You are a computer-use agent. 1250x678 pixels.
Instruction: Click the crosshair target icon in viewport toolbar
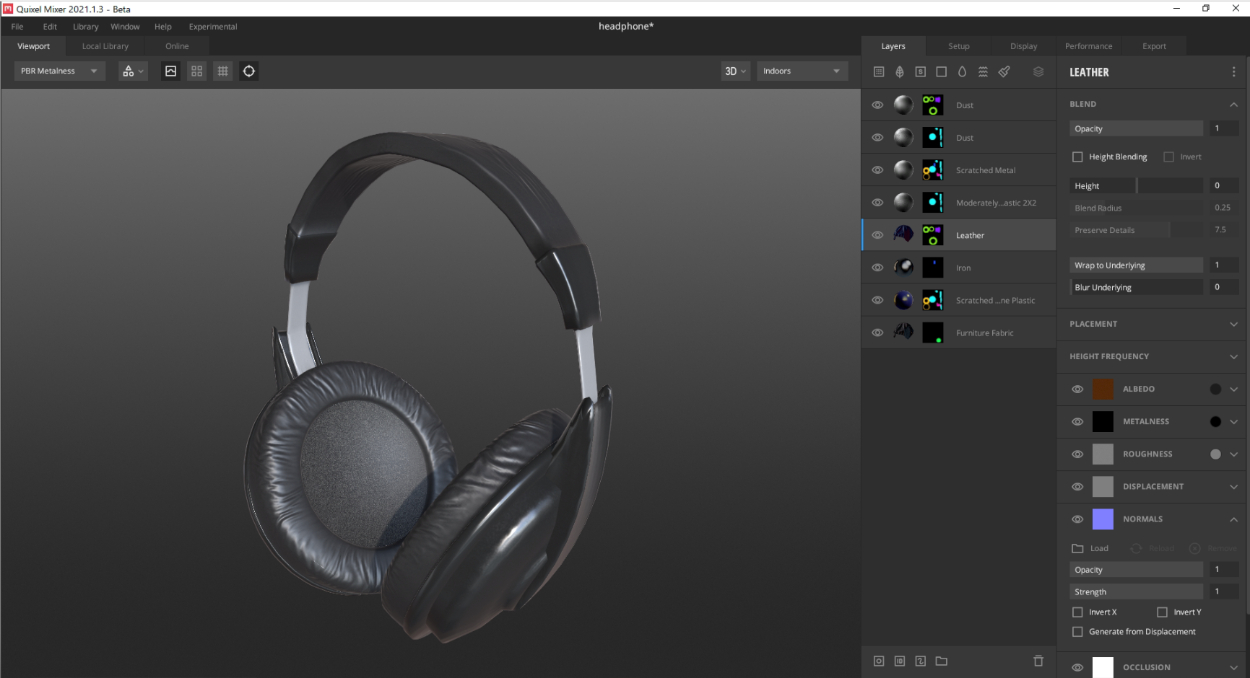(x=249, y=71)
